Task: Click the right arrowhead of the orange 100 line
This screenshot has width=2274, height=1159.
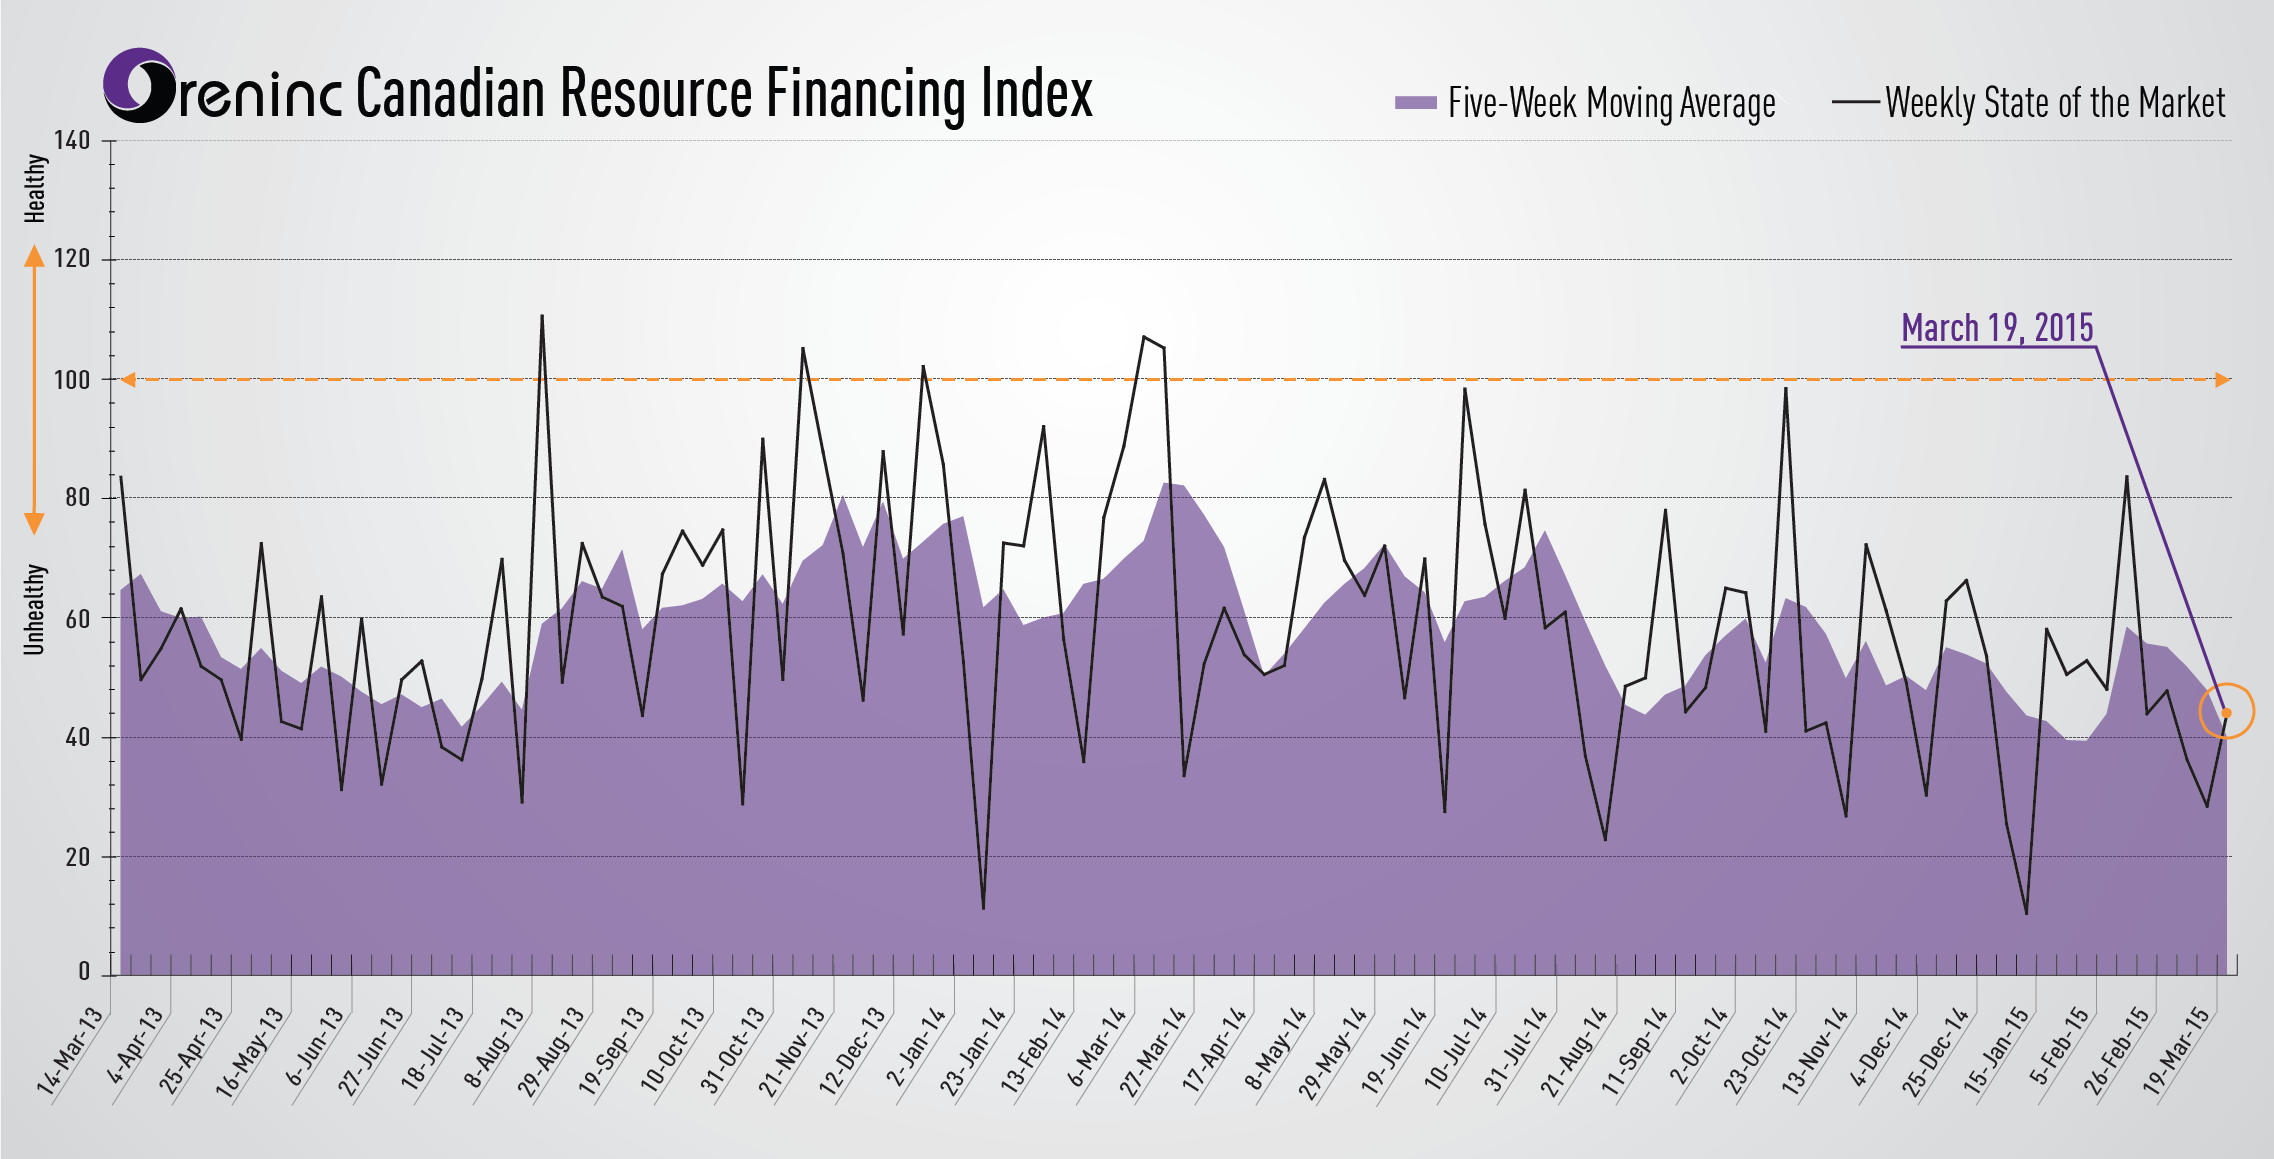Action: point(2222,379)
